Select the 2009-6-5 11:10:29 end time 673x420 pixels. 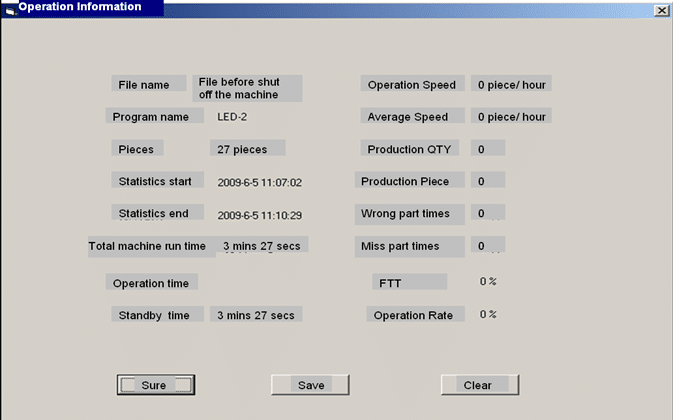tap(259, 215)
